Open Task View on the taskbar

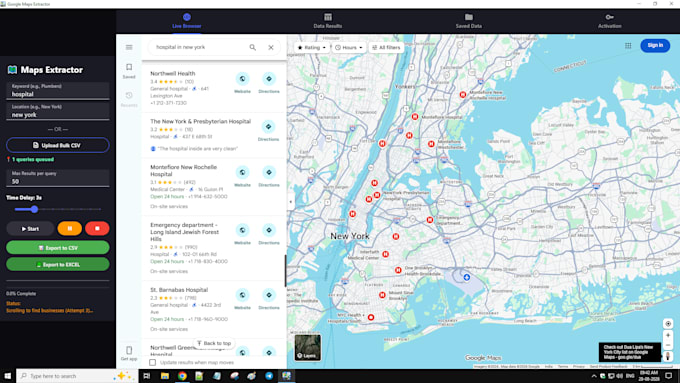coord(147,376)
